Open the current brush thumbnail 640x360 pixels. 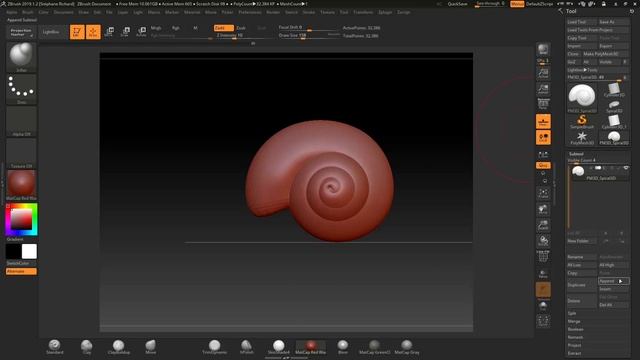[21, 57]
